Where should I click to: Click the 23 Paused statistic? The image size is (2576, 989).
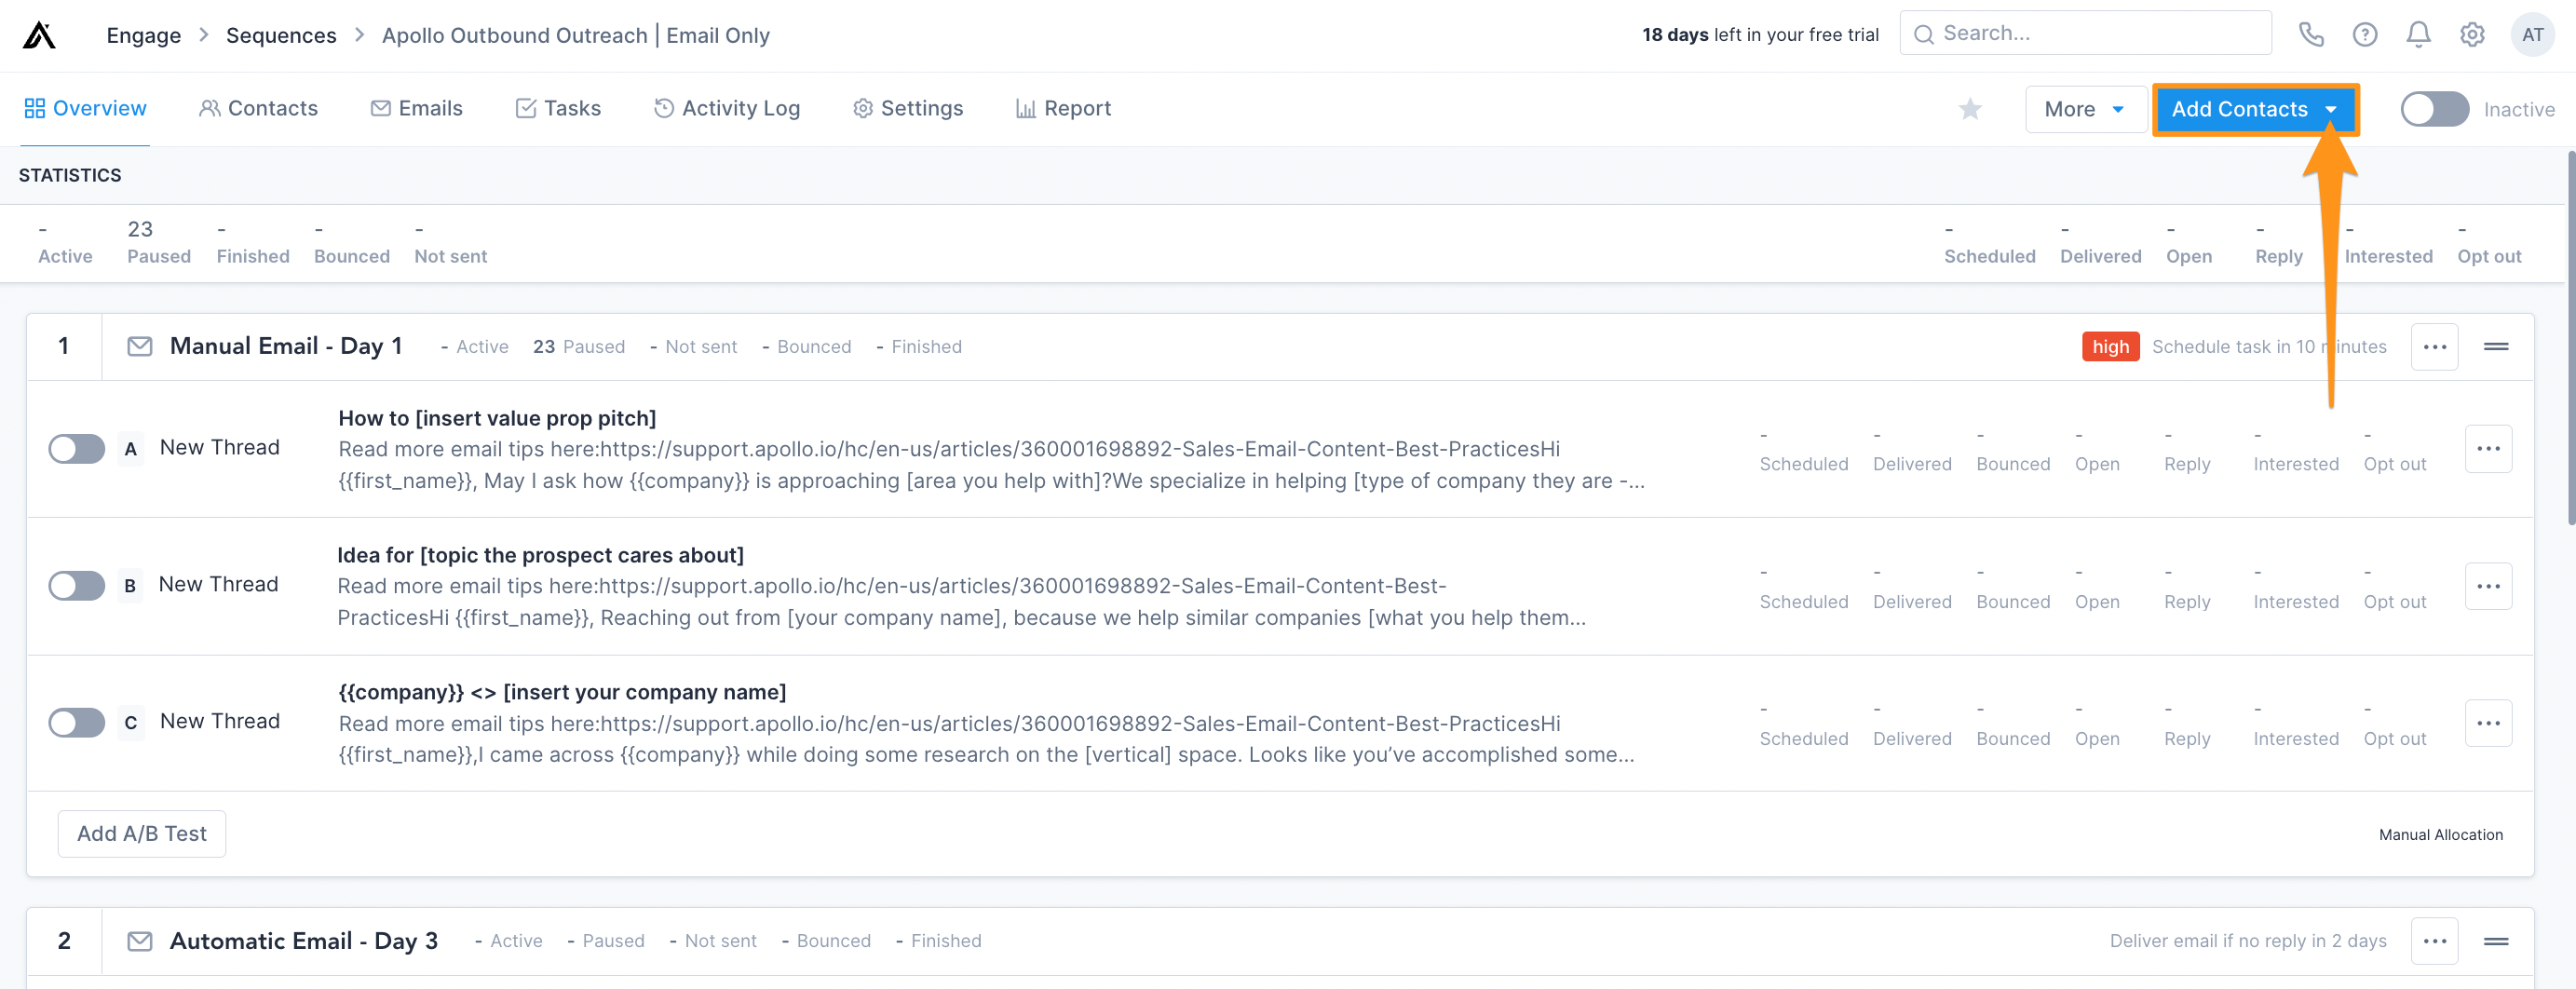159,243
